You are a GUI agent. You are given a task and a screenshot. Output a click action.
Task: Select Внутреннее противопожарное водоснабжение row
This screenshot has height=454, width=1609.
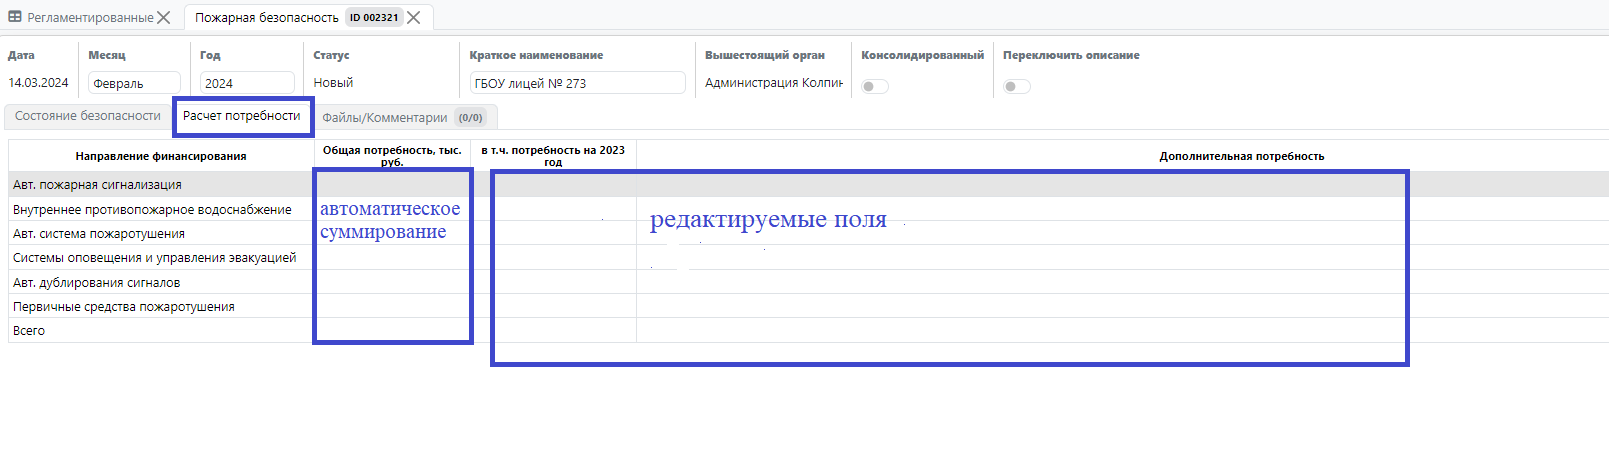(x=152, y=210)
